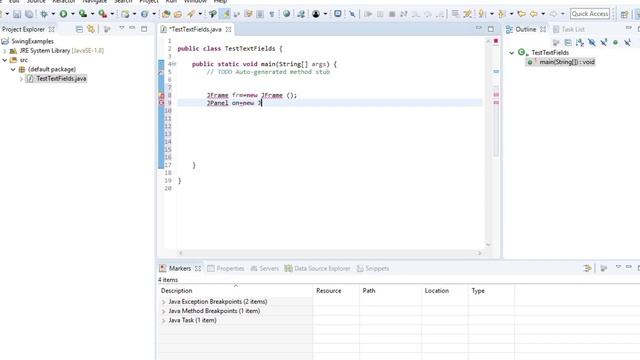Open the Data Source Explorer tab
The height and width of the screenshot is (360, 640).
[x=318, y=269]
